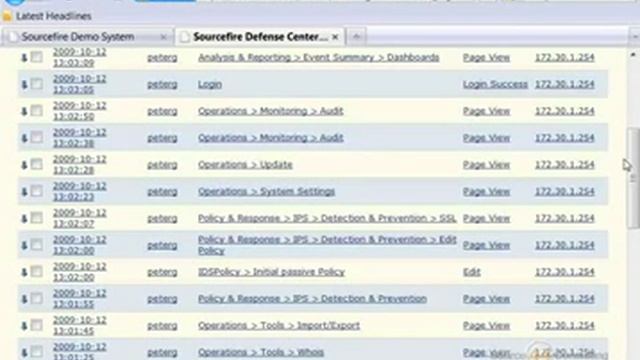Screen dimensions: 640x360
Task: Tick the checkbox for the Import/Export row
Action: pyautogui.click(x=37, y=325)
